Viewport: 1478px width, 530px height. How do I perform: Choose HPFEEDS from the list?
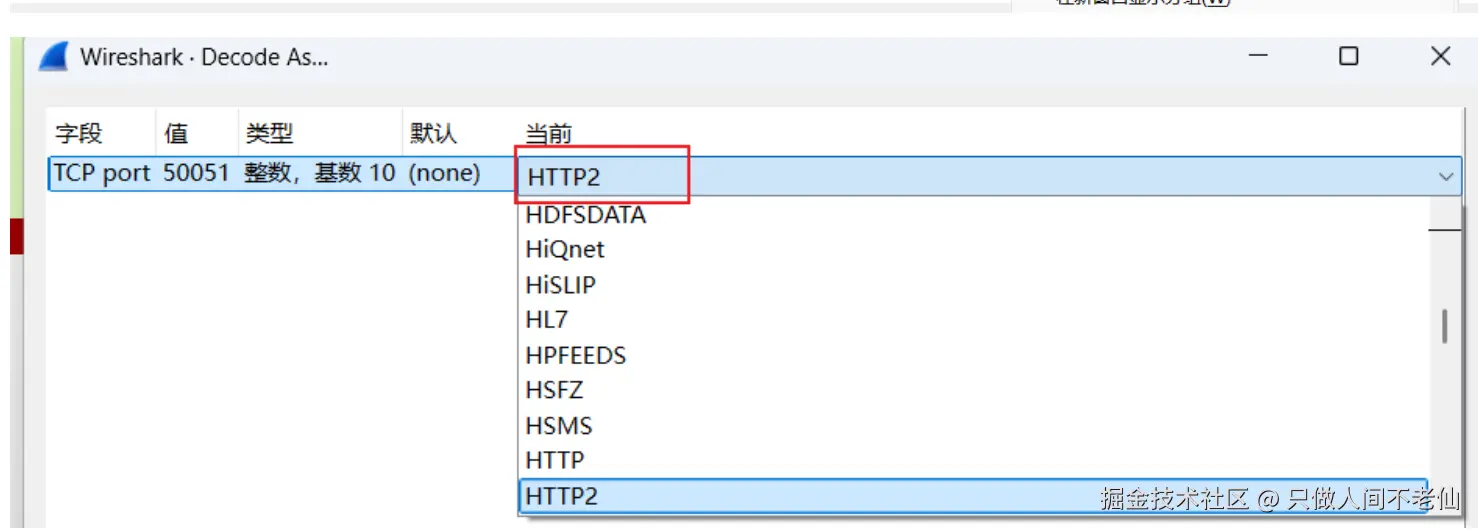point(576,356)
